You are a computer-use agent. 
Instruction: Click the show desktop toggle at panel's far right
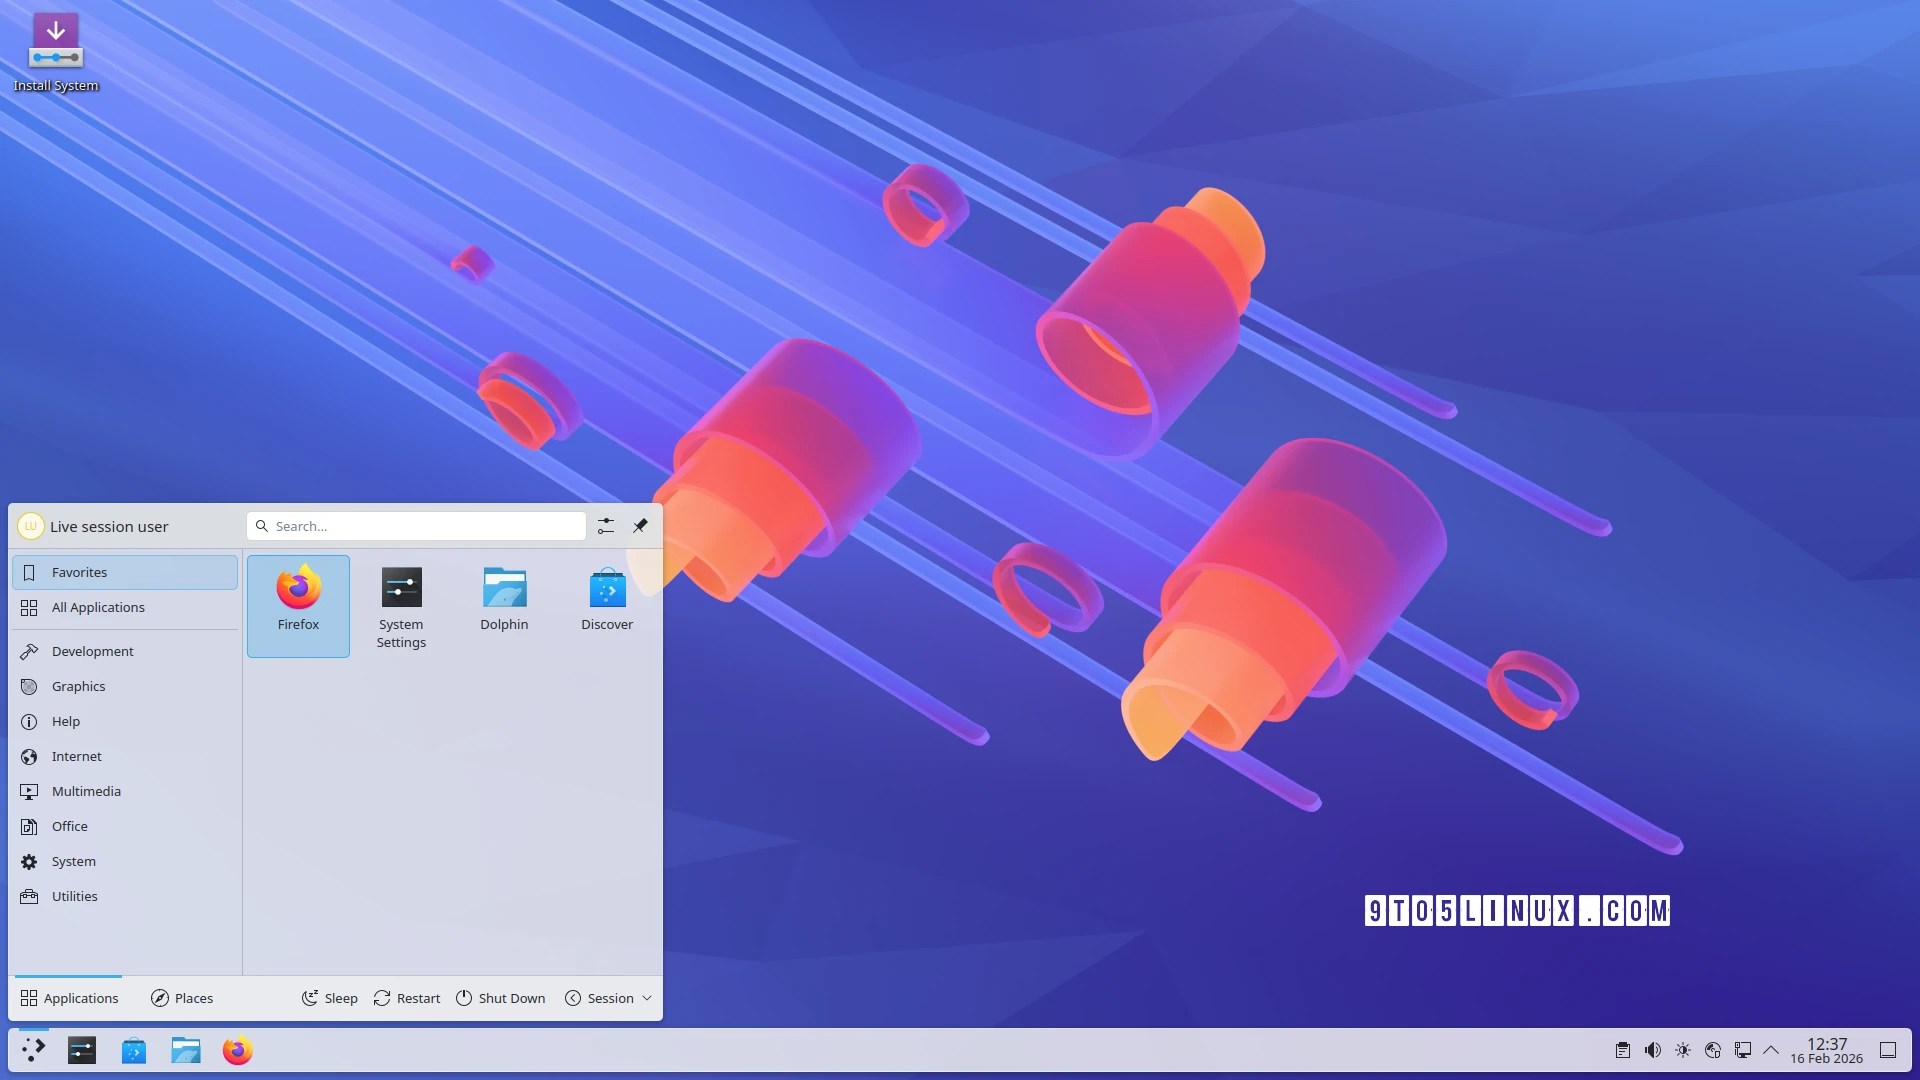[1889, 1050]
